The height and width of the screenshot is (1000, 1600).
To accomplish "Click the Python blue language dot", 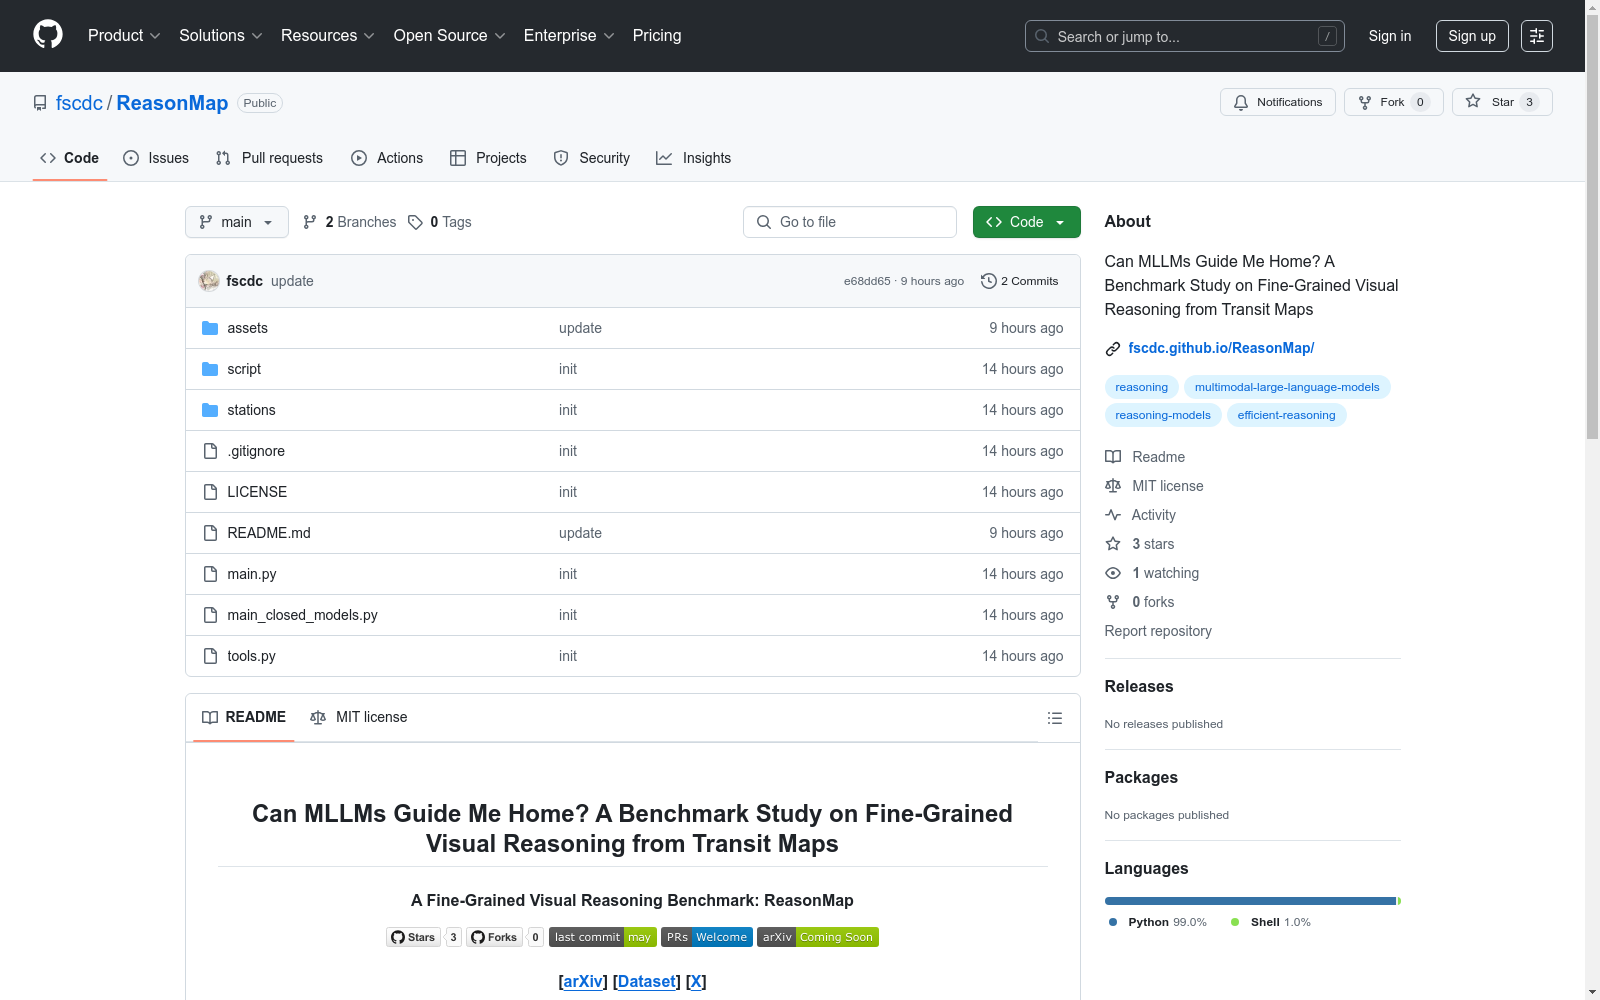I will coord(1113,922).
